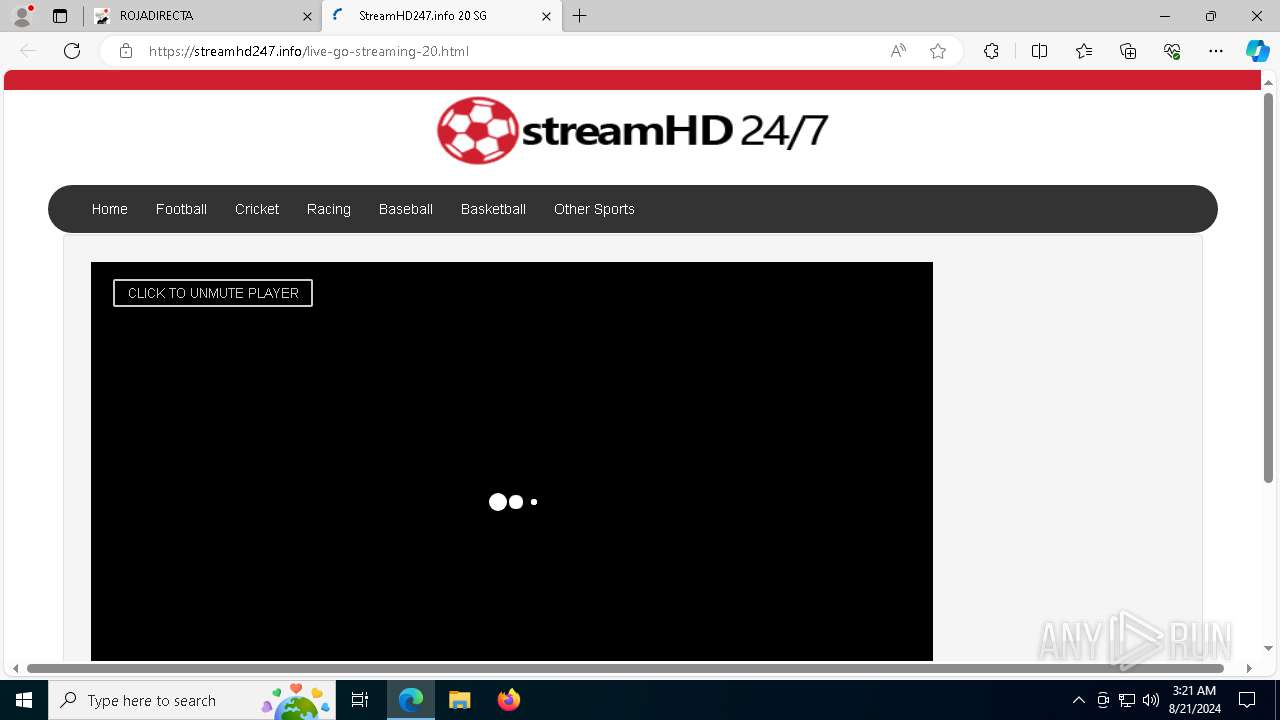
Task: Enter split screen view
Action: (1039, 51)
